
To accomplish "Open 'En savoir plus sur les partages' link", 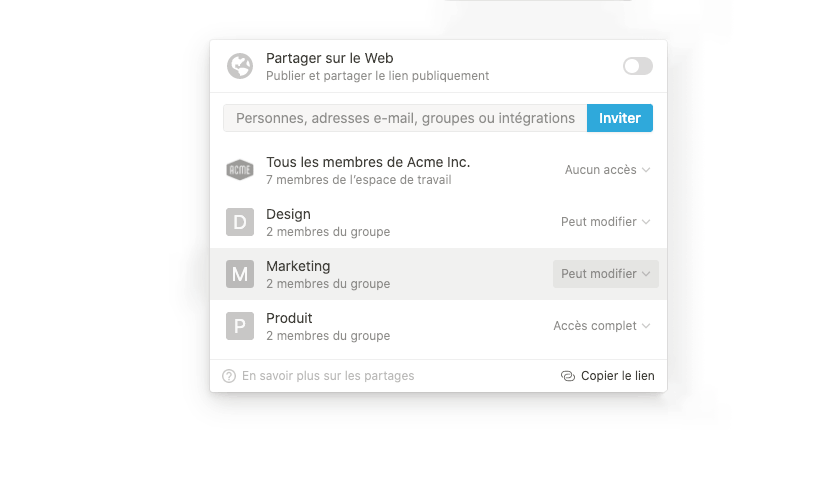I will tap(328, 376).
